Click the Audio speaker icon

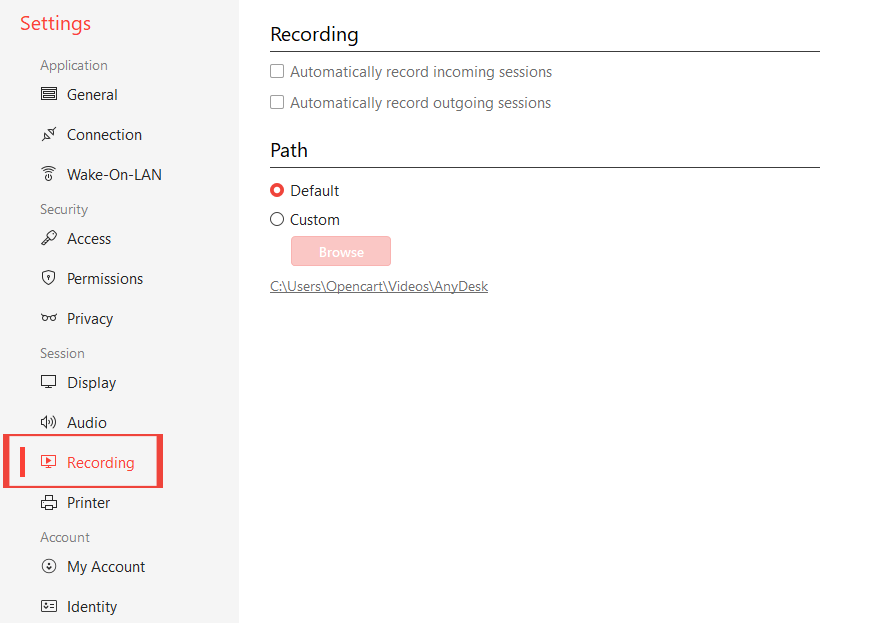click(x=49, y=423)
